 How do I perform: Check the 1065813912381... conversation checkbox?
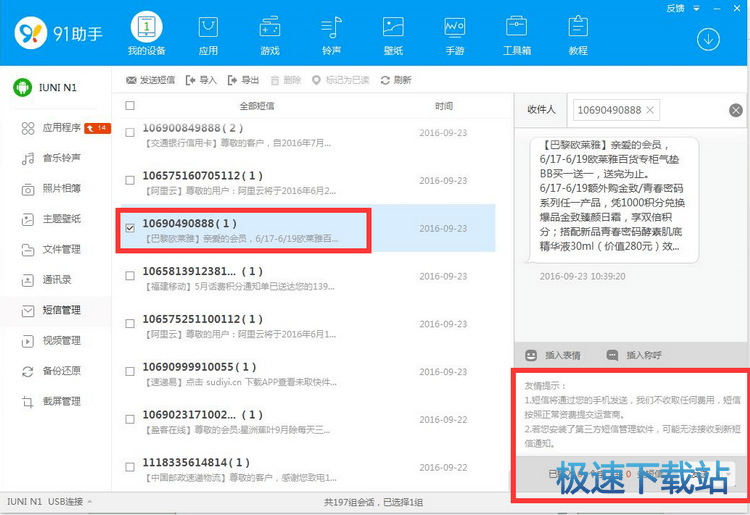pyautogui.click(x=130, y=276)
